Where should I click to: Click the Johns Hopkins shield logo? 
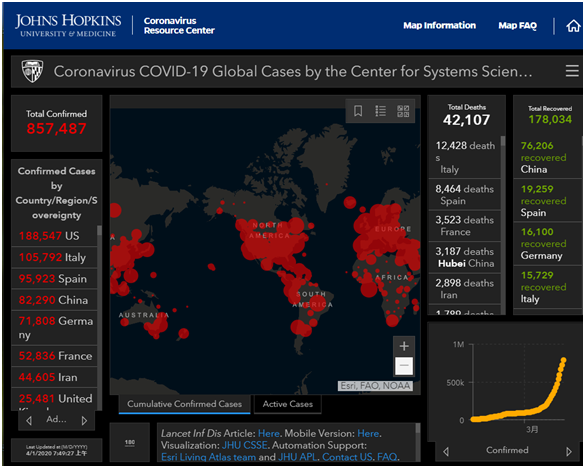(x=32, y=71)
